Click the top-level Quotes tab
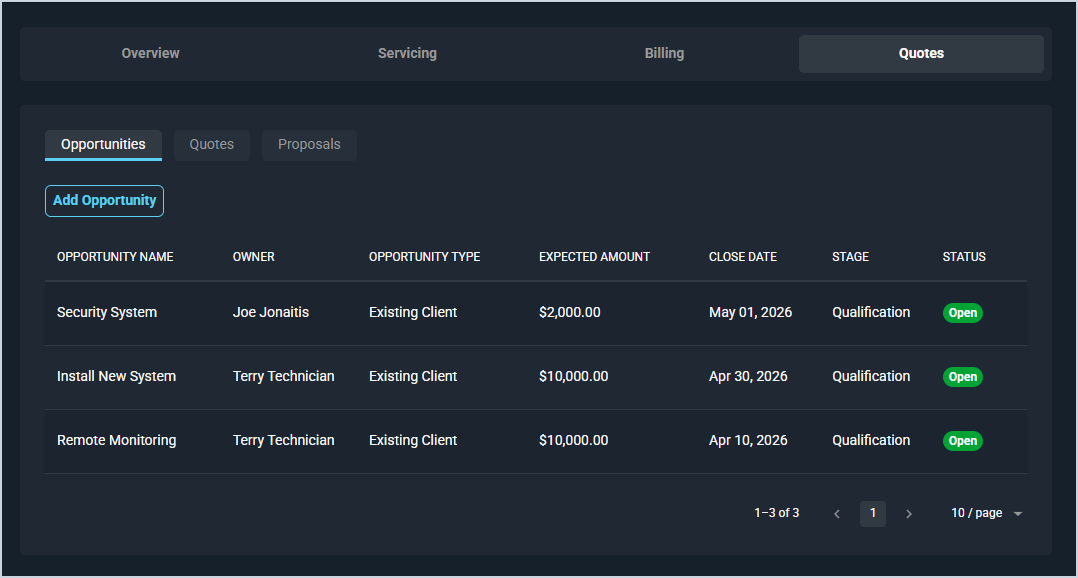 [x=921, y=53]
